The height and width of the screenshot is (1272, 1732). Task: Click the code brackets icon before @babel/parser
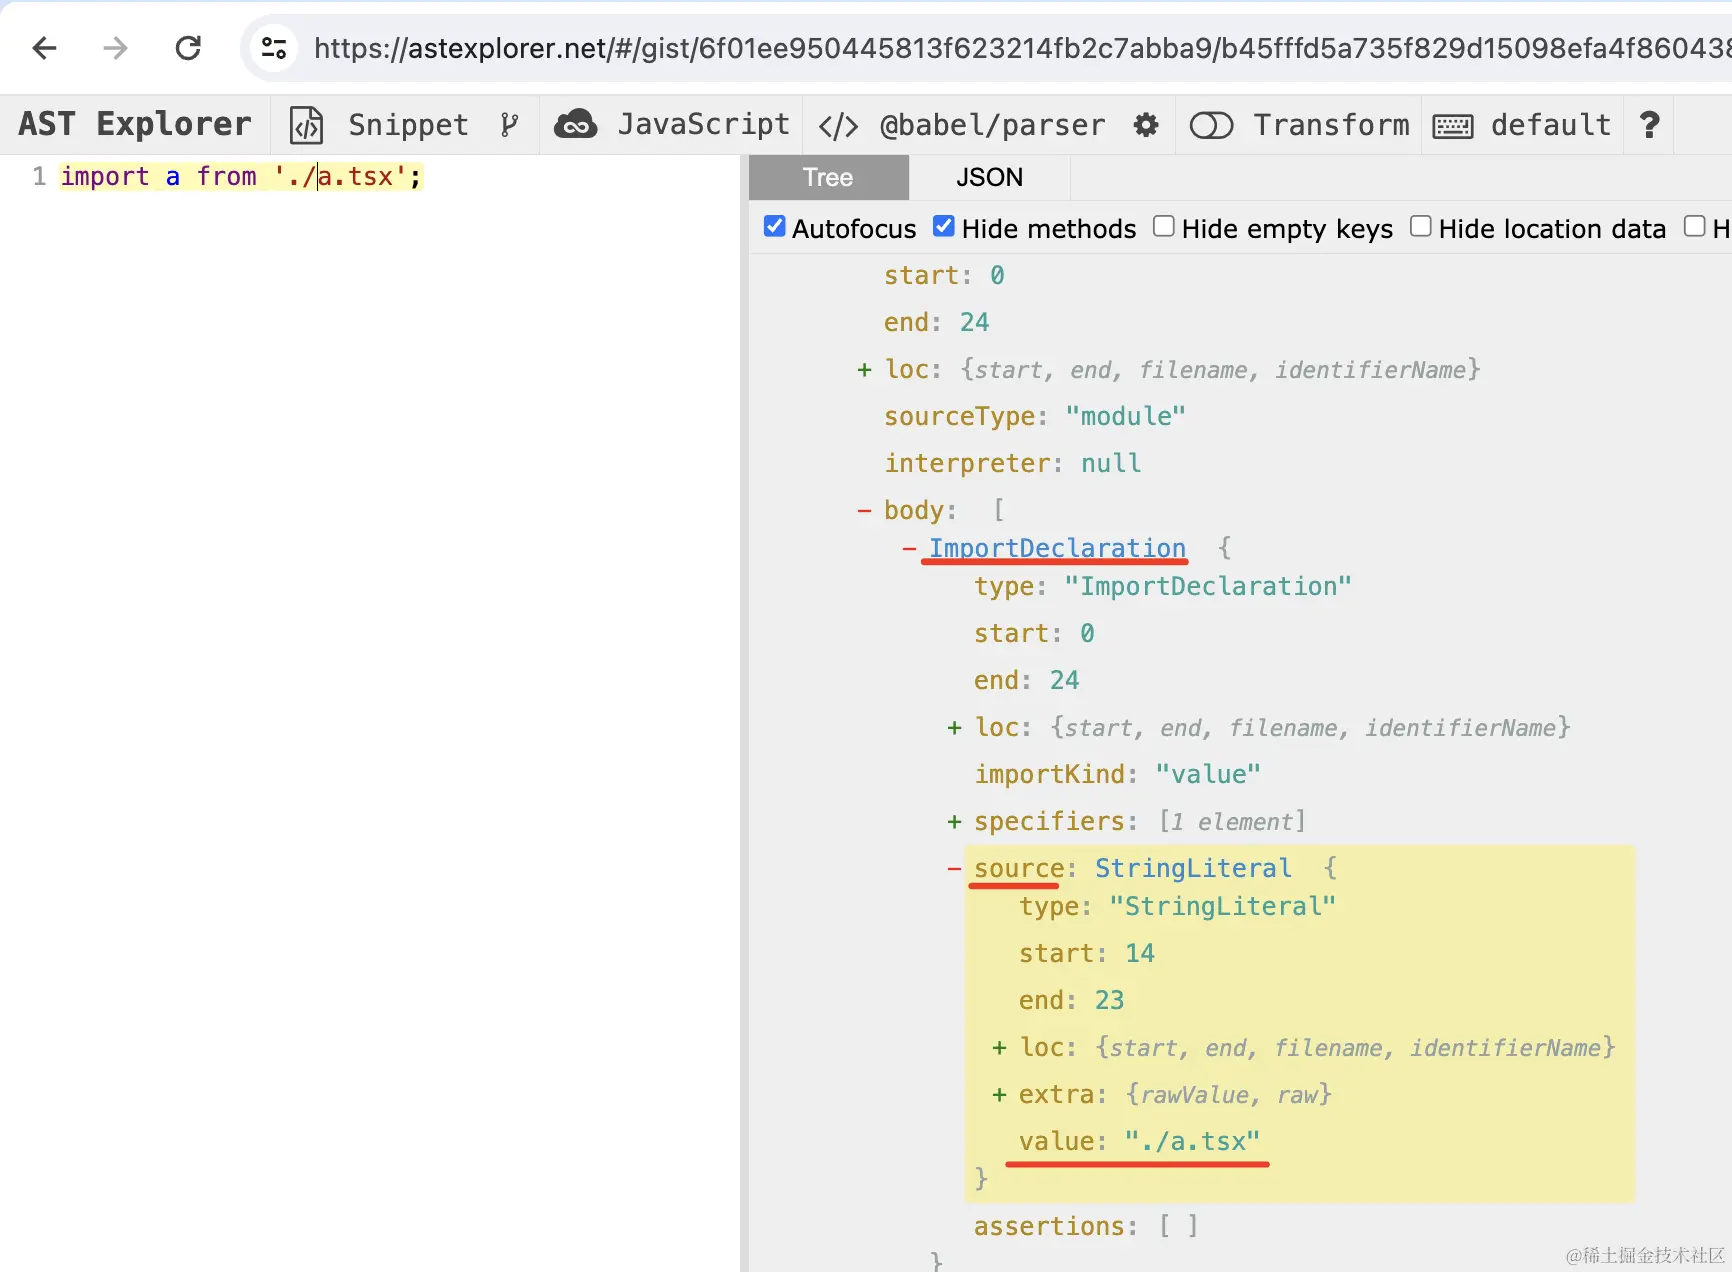tap(837, 124)
